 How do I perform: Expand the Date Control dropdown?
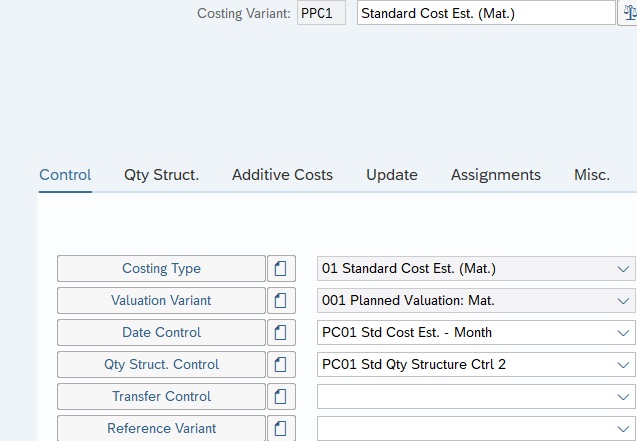pos(625,333)
